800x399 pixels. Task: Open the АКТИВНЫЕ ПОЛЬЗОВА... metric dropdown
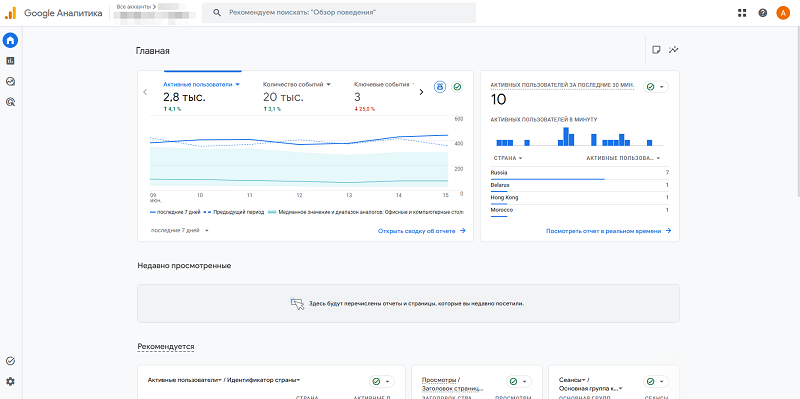coord(623,158)
